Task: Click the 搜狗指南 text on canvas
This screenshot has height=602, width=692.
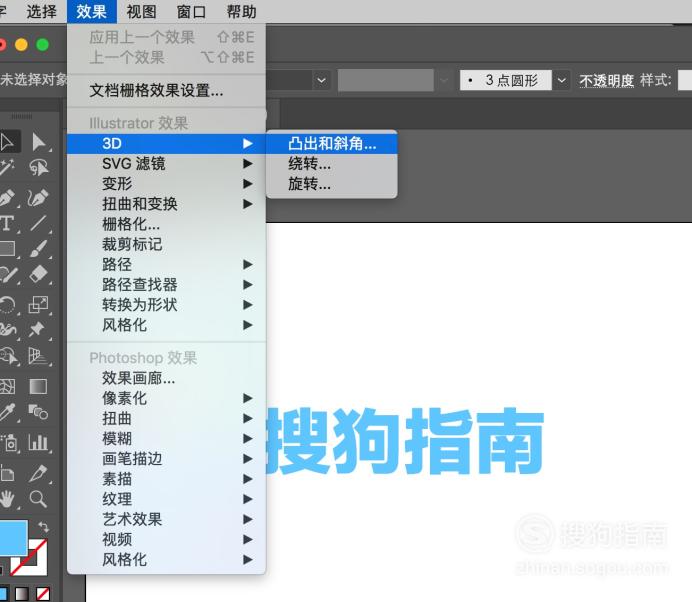Action: (404, 441)
